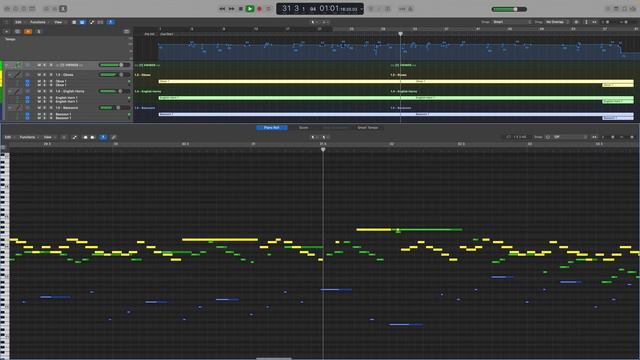The height and width of the screenshot is (360, 640).
Task: Toggle the count-in button in control bar
Action: click(x=402, y=9)
